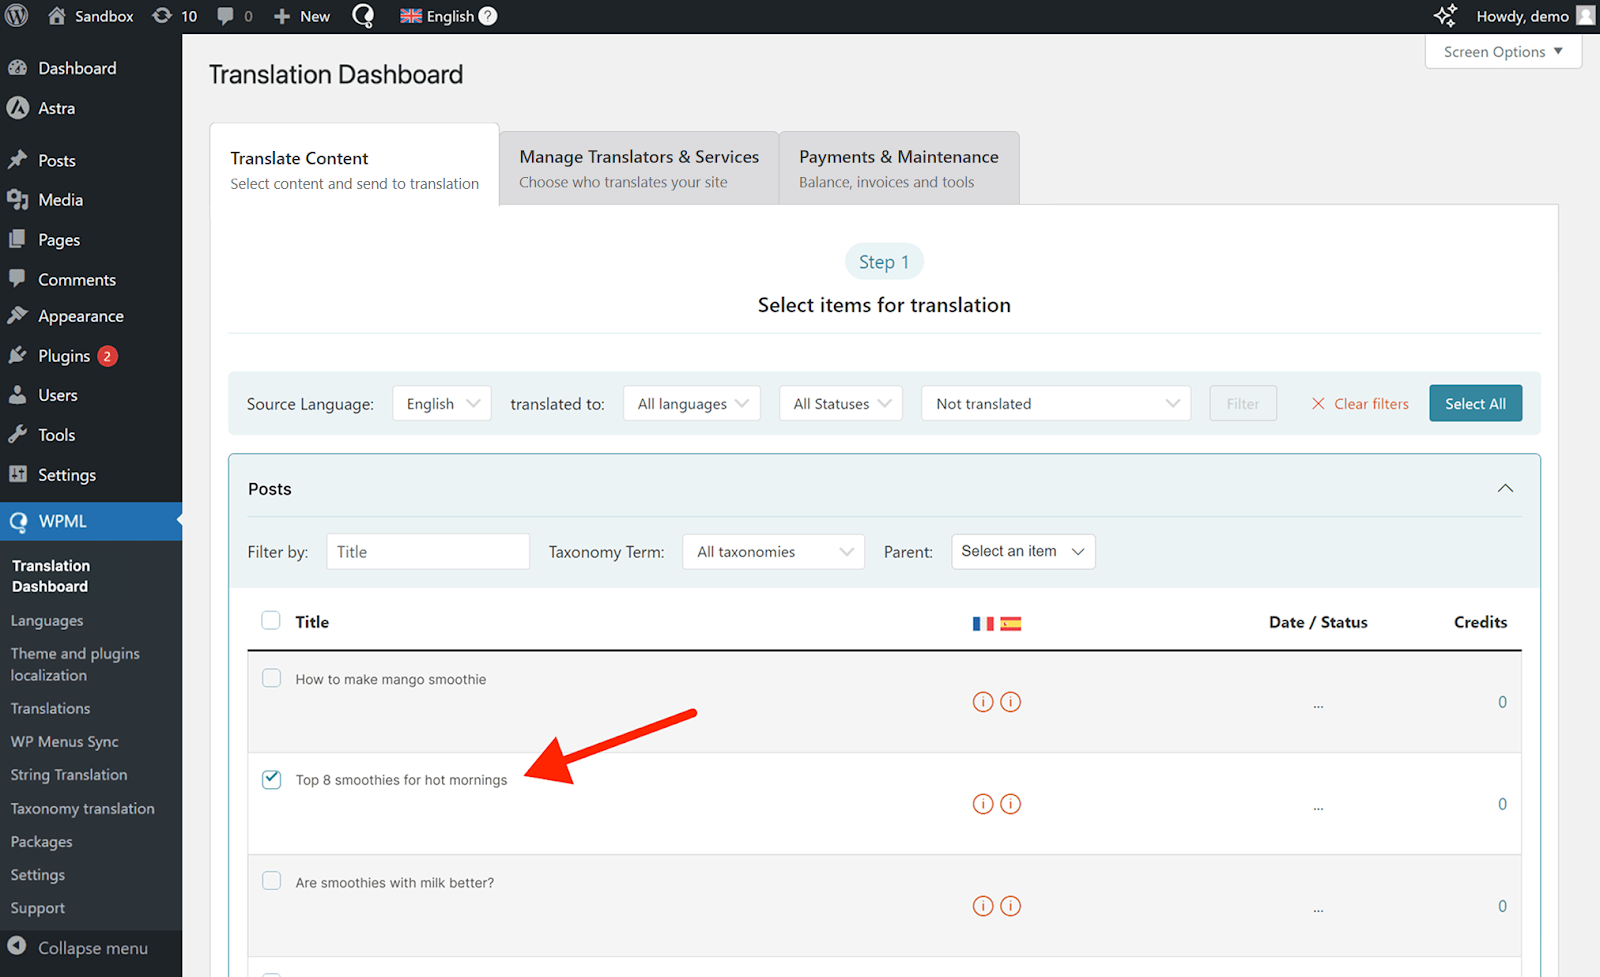The image size is (1600, 977).
Task: Toggle the select-all checkbox beside Title
Action: pyautogui.click(x=271, y=620)
